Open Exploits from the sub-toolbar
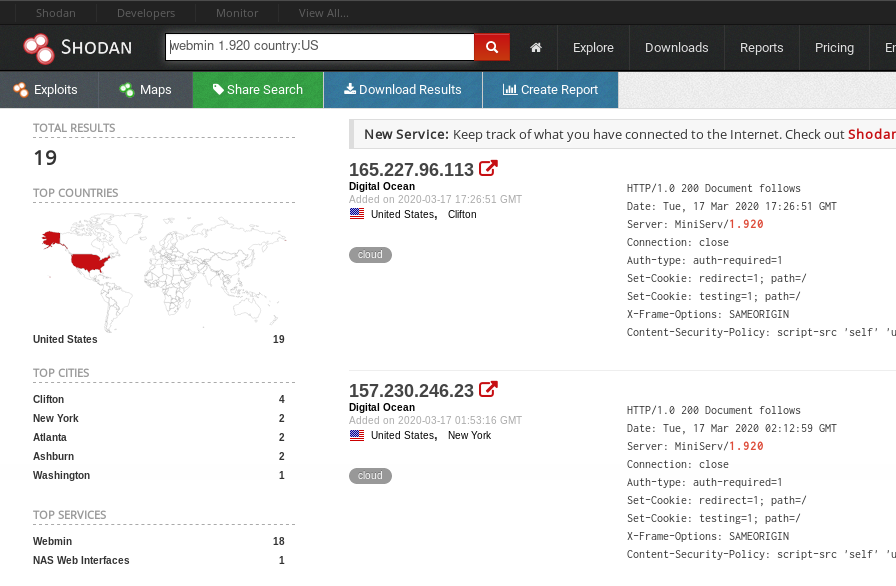The height and width of the screenshot is (586, 896). pos(46,90)
